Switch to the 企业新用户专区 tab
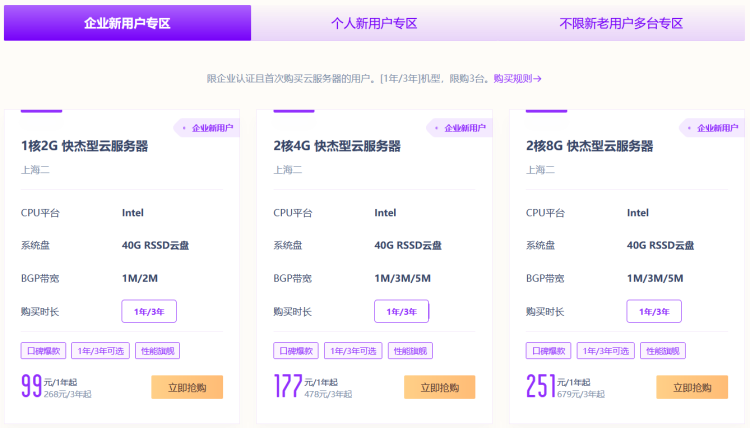750x428 pixels. point(127,23)
